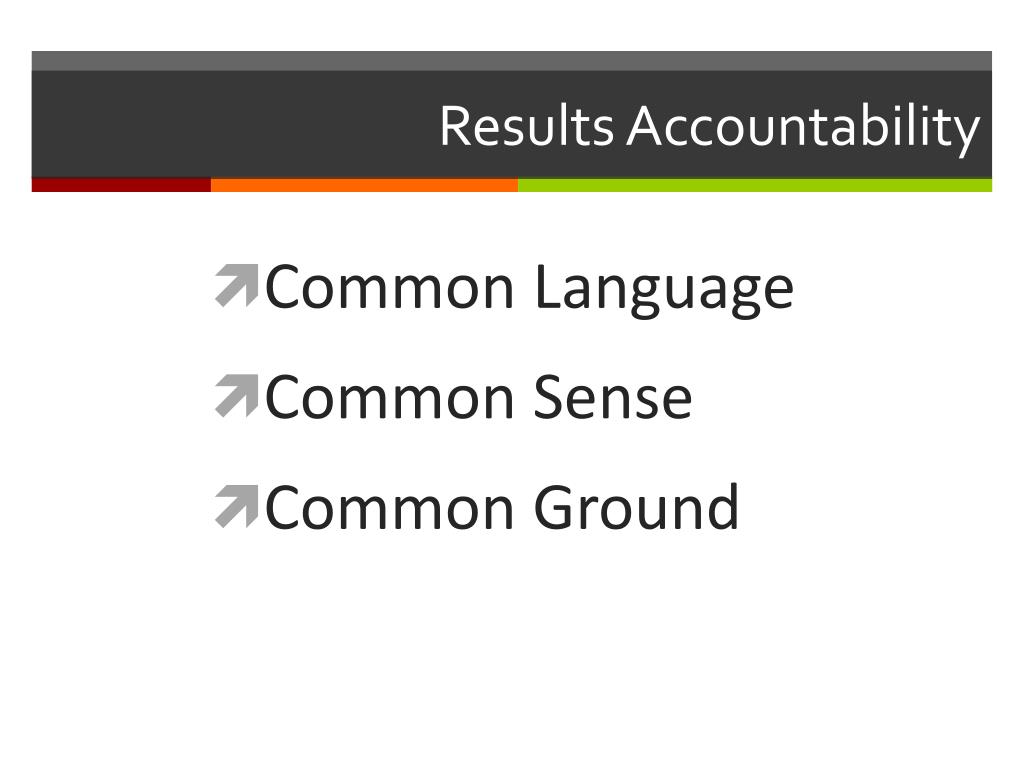The width and height of the screenshot is (1024, 768).
Task: Click the arrow bullet beside Common Sense
Action: pyautogui.click(x=237, y=396)
